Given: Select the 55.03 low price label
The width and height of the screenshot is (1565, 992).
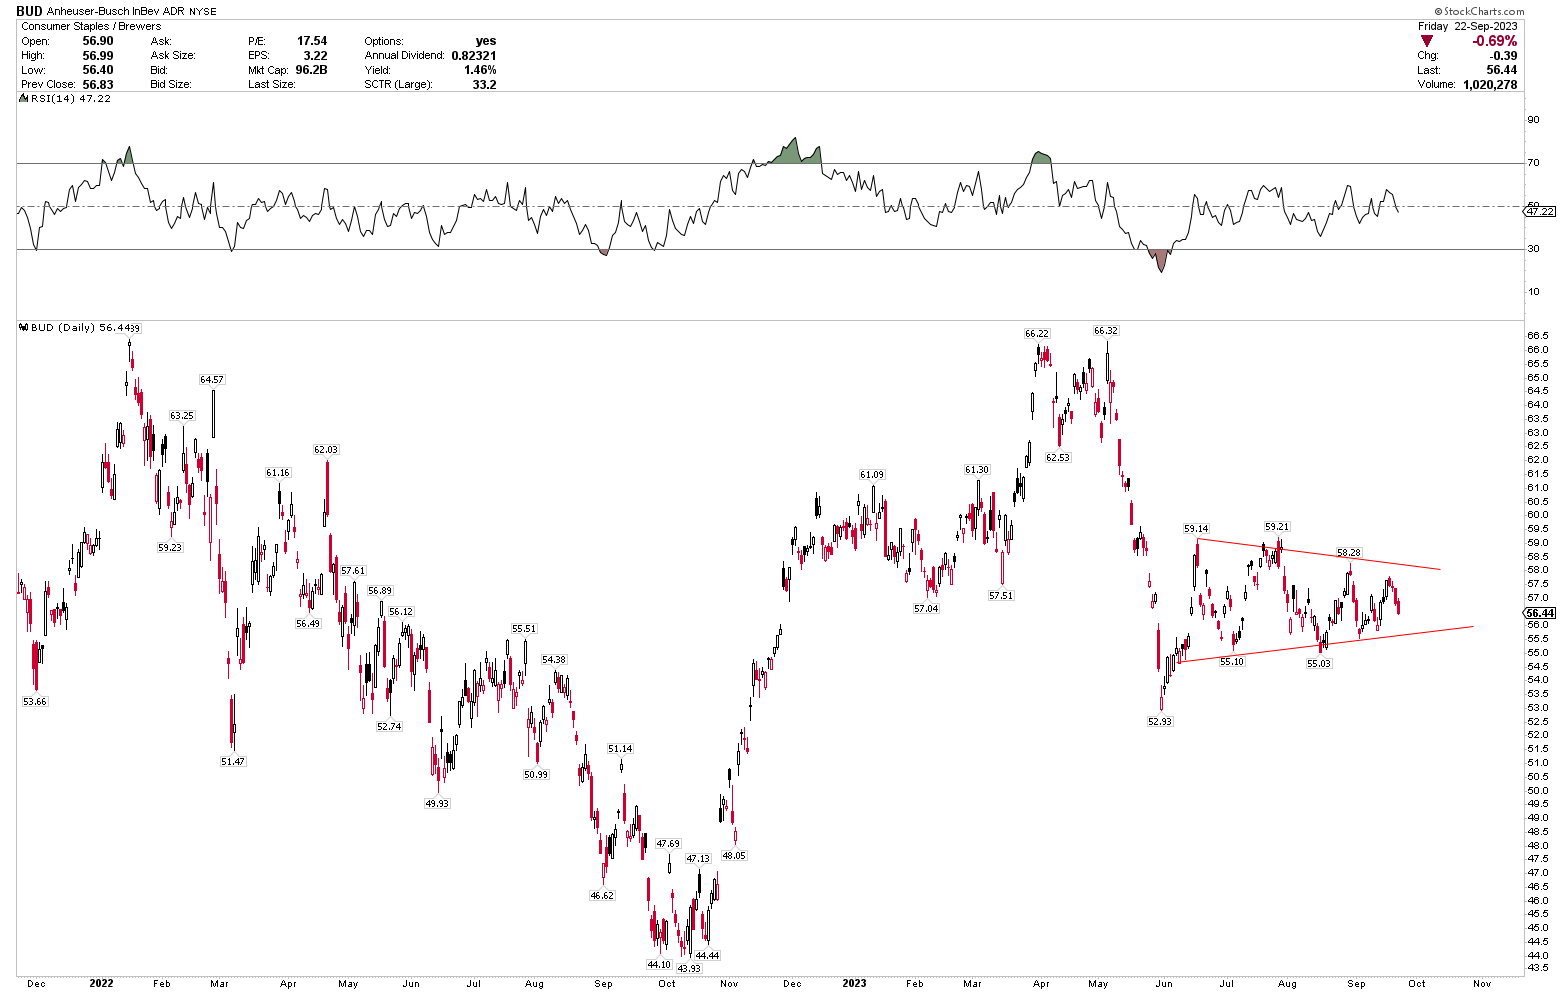Looking at the screenshot, I should point(1319,663).
